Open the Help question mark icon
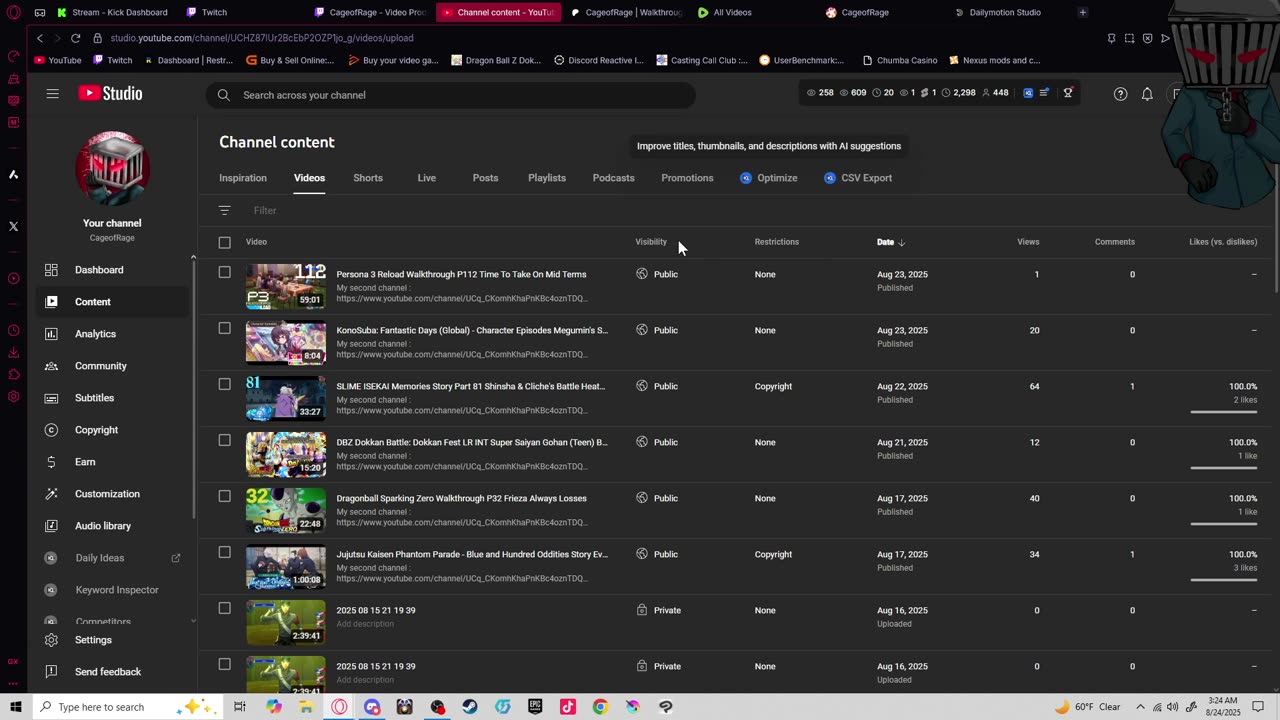 [1120, 94]
